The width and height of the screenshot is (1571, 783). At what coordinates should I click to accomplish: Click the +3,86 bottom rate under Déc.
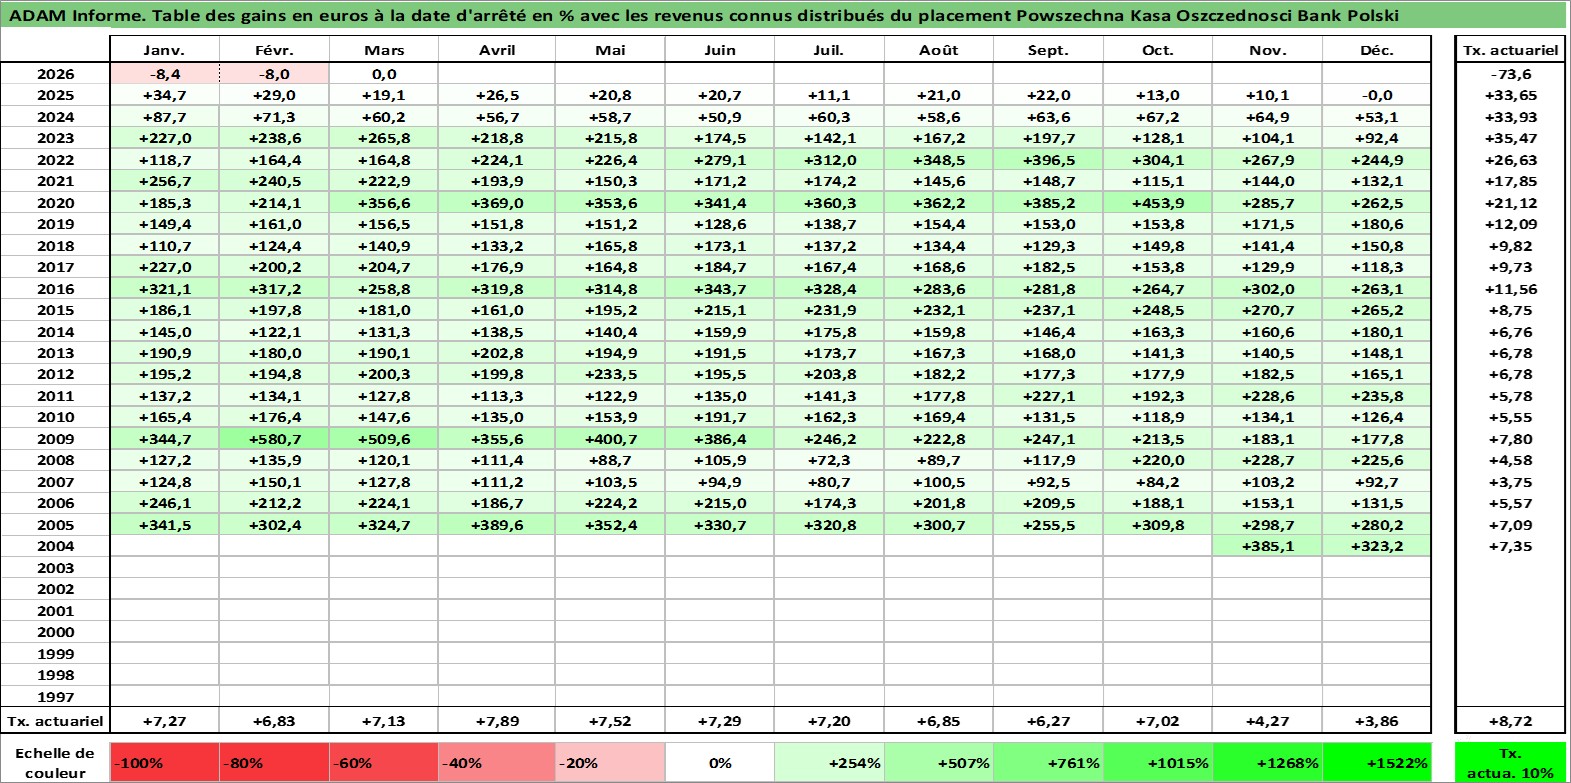(1376, 721)
